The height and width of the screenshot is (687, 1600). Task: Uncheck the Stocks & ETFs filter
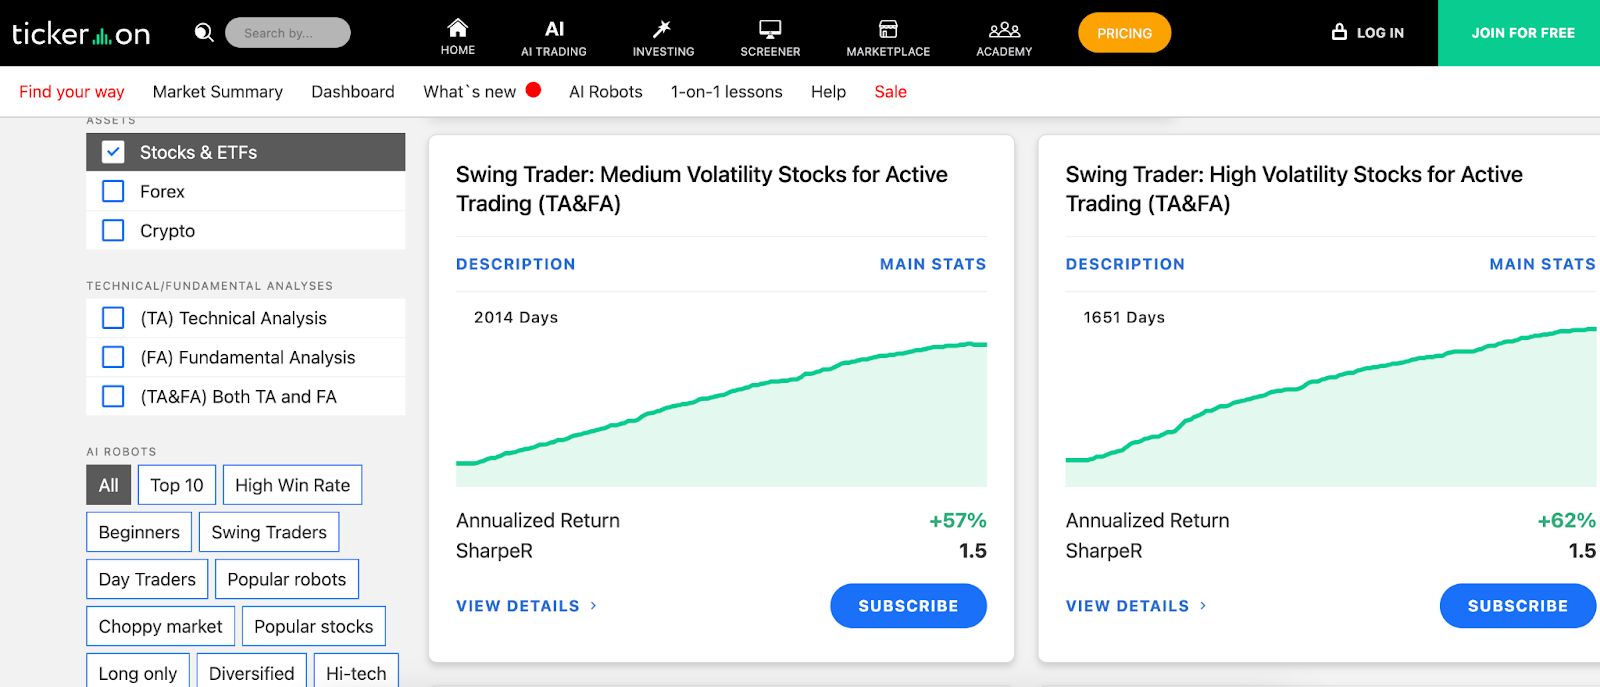click(112, 151)
